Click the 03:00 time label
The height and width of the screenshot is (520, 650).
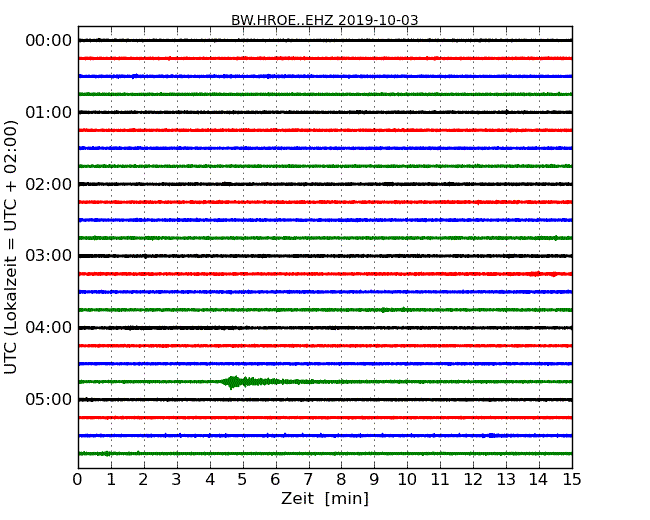[49, 255]
